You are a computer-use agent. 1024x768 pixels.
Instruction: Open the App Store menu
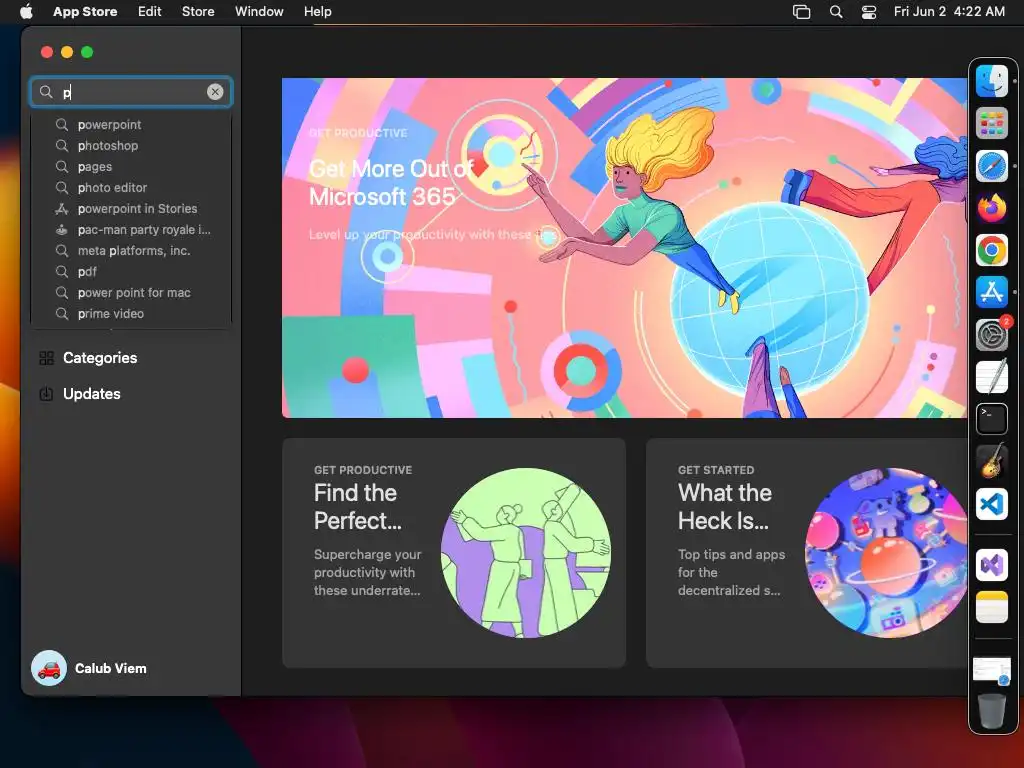[x=85, y=12]
